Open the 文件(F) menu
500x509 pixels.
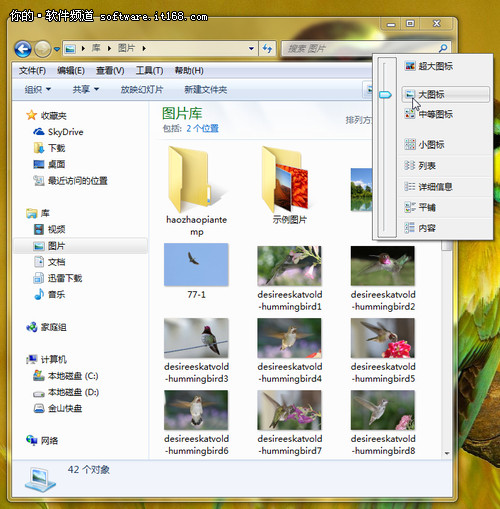tap(32, 71)
